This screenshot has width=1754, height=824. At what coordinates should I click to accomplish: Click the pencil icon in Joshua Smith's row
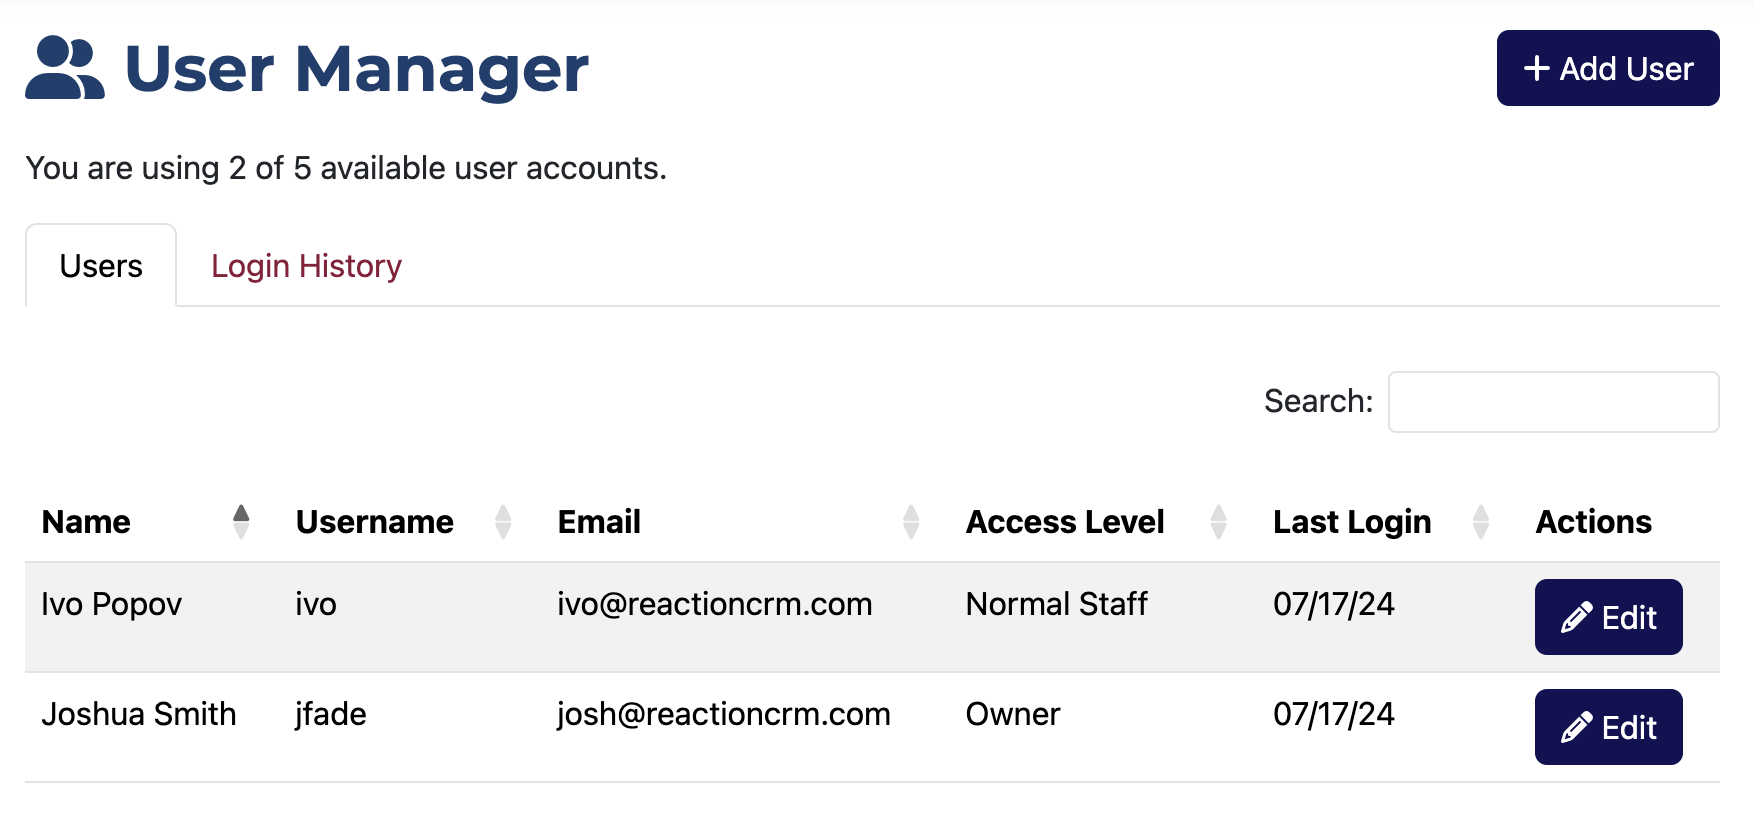(1577, 727)
